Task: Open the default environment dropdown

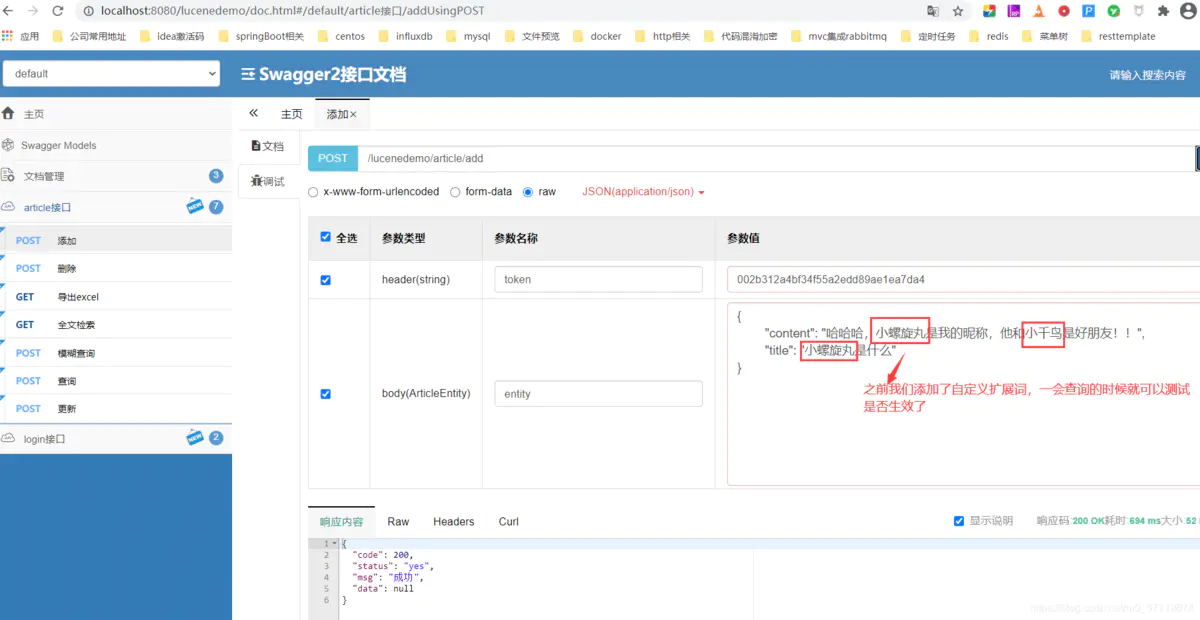Action: pyautogui.click(x=110, y=73)
